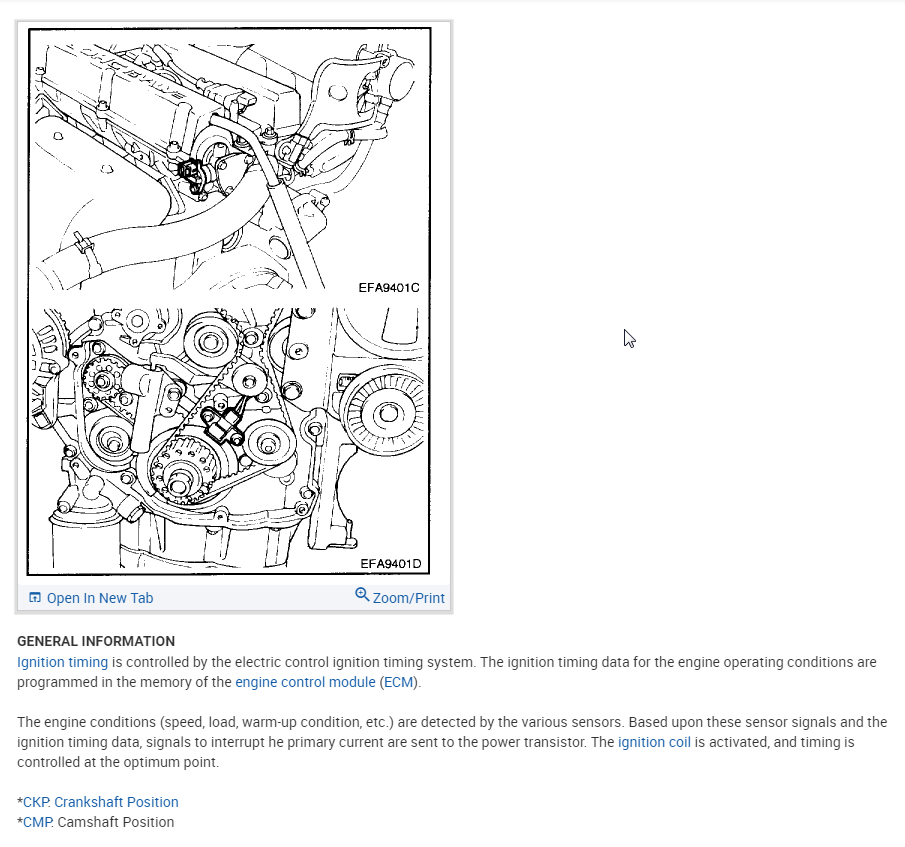Click the EFA9401D figure label
905x847 pixels.
point(391,563)
